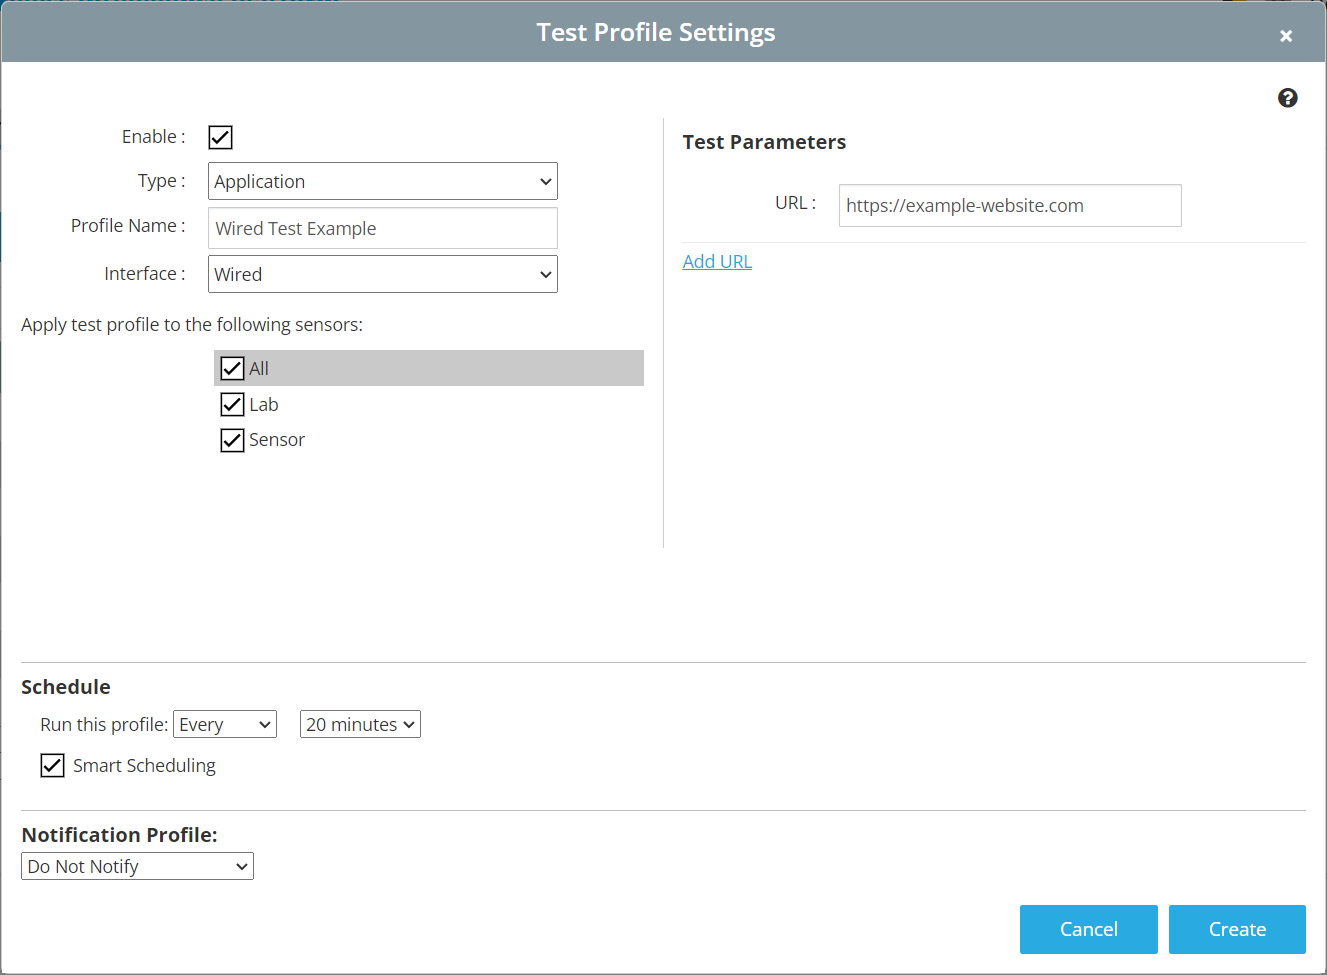
Task: Uncheck the All sensors checkbox
Action: point(232,368)
